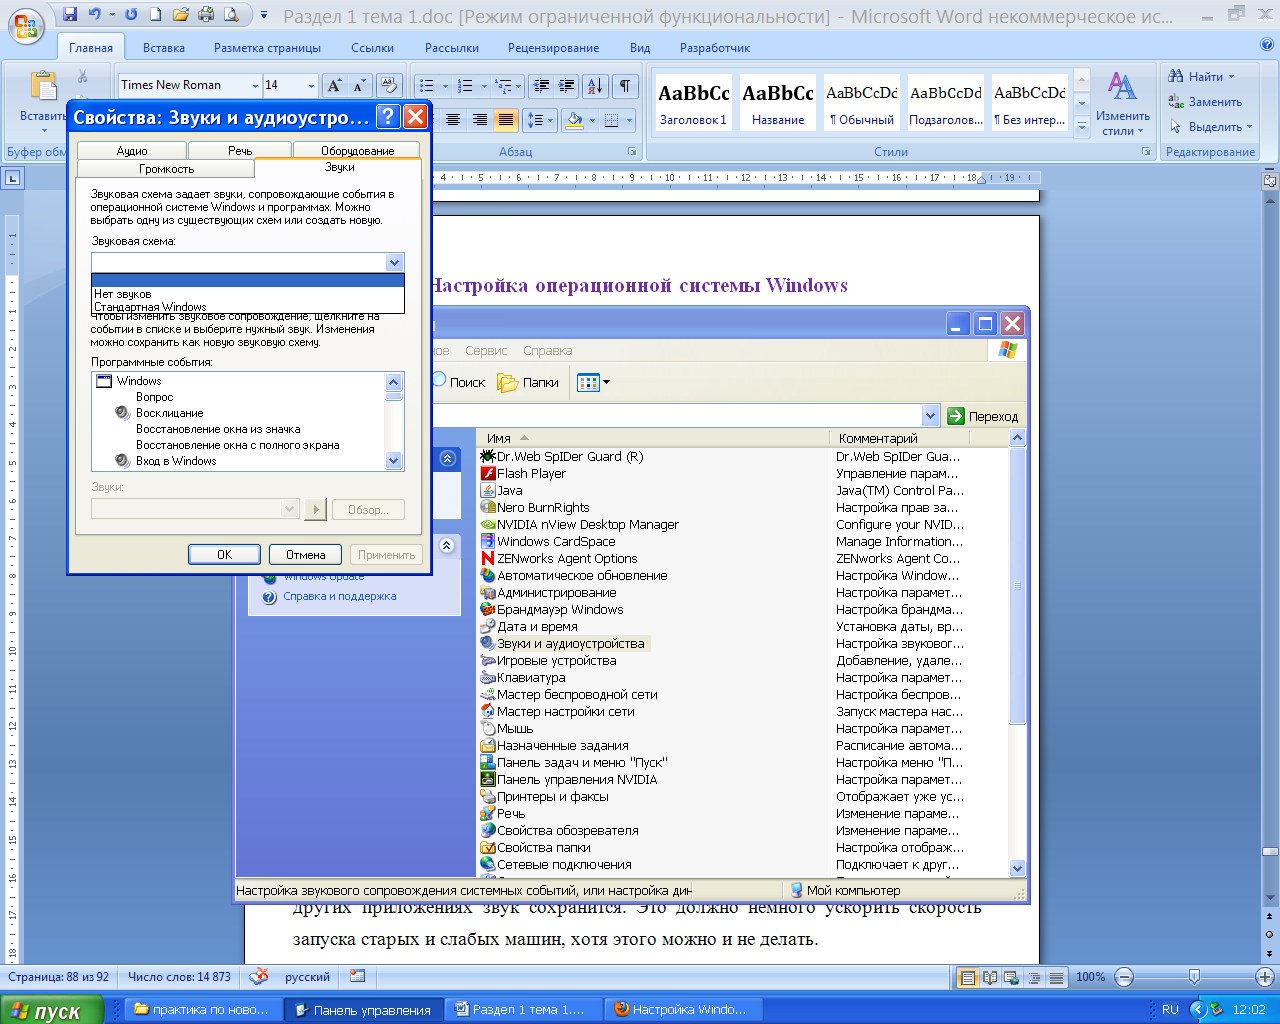This screenshot has width=1280, height=1024.
Task: Apply paragraph shading with the paint bucket
Action: [x=574, y=120]
